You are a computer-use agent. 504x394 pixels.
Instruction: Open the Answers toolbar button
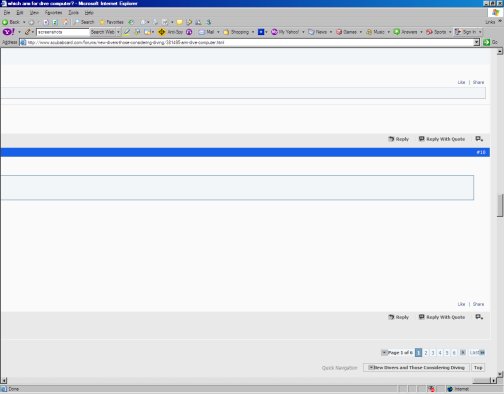(405, 32)
